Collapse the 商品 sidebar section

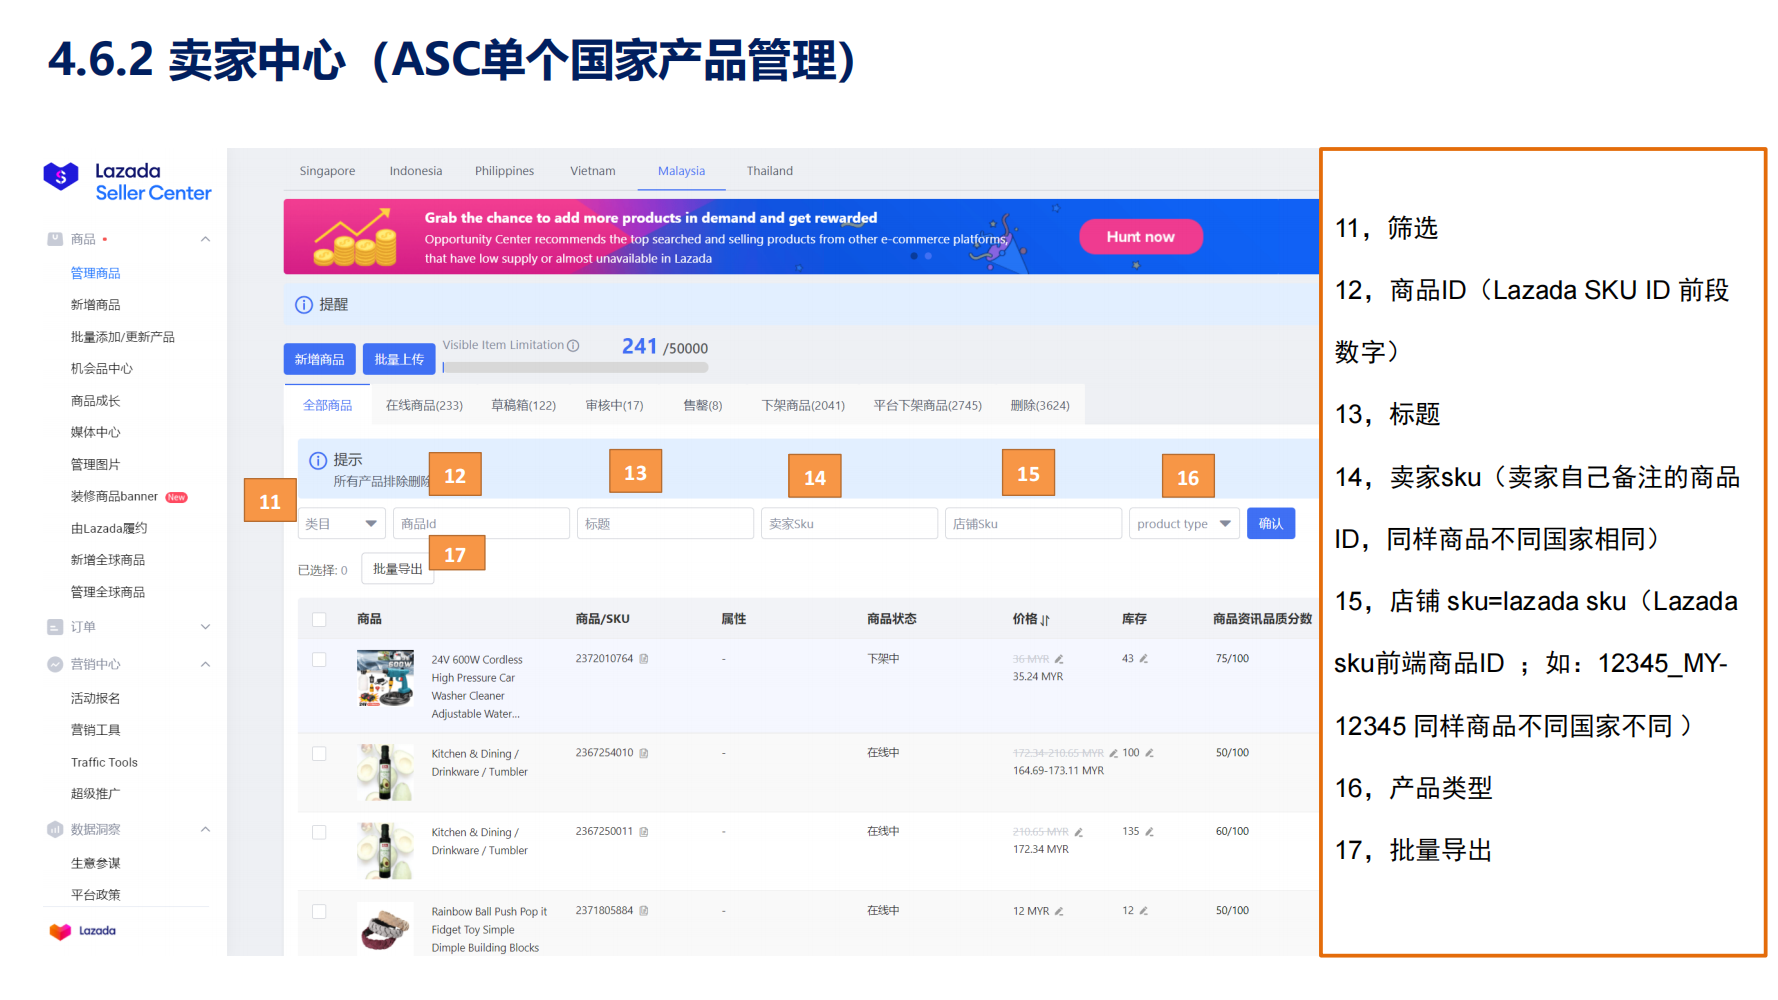[x=205, y=239]
